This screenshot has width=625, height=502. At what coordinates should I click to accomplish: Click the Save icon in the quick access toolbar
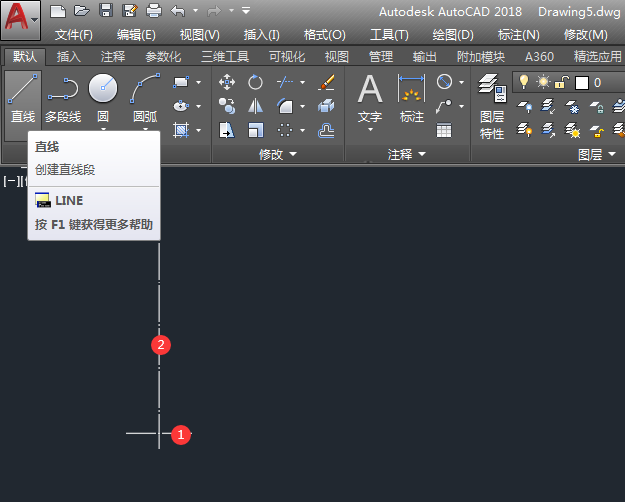[106, 11]
